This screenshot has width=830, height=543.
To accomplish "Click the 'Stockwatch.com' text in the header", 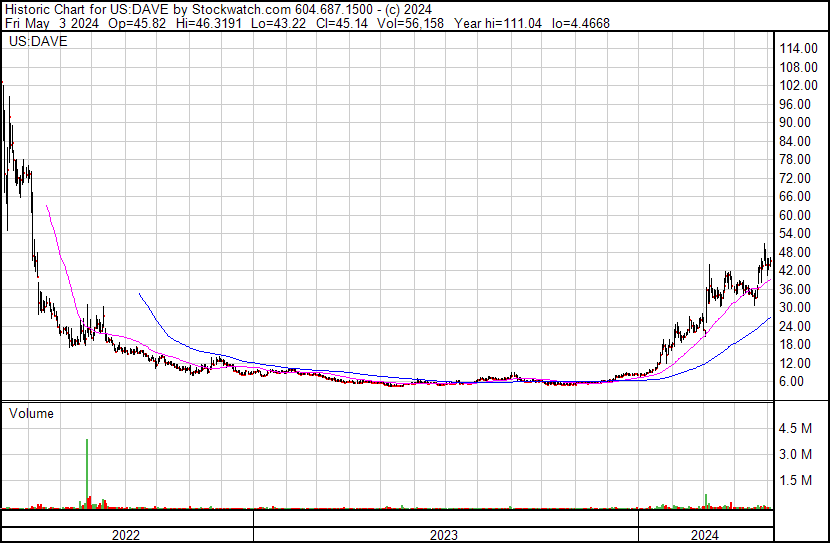I will click(241, 10).
